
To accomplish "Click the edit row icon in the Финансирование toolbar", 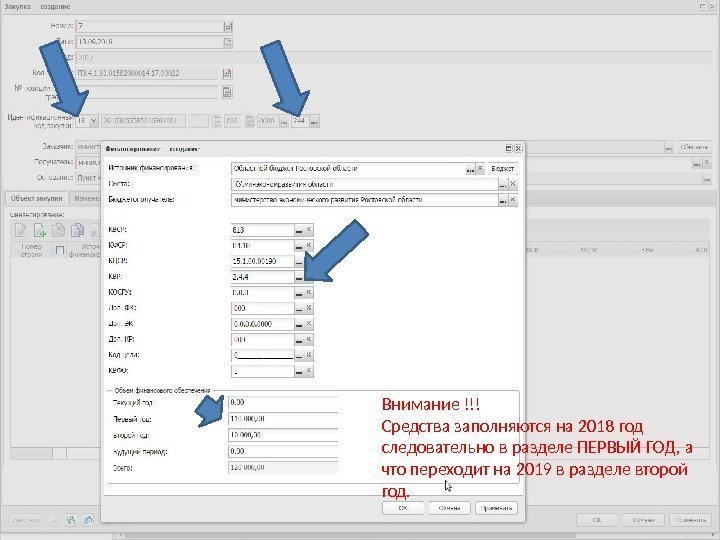I will (21, 230).
